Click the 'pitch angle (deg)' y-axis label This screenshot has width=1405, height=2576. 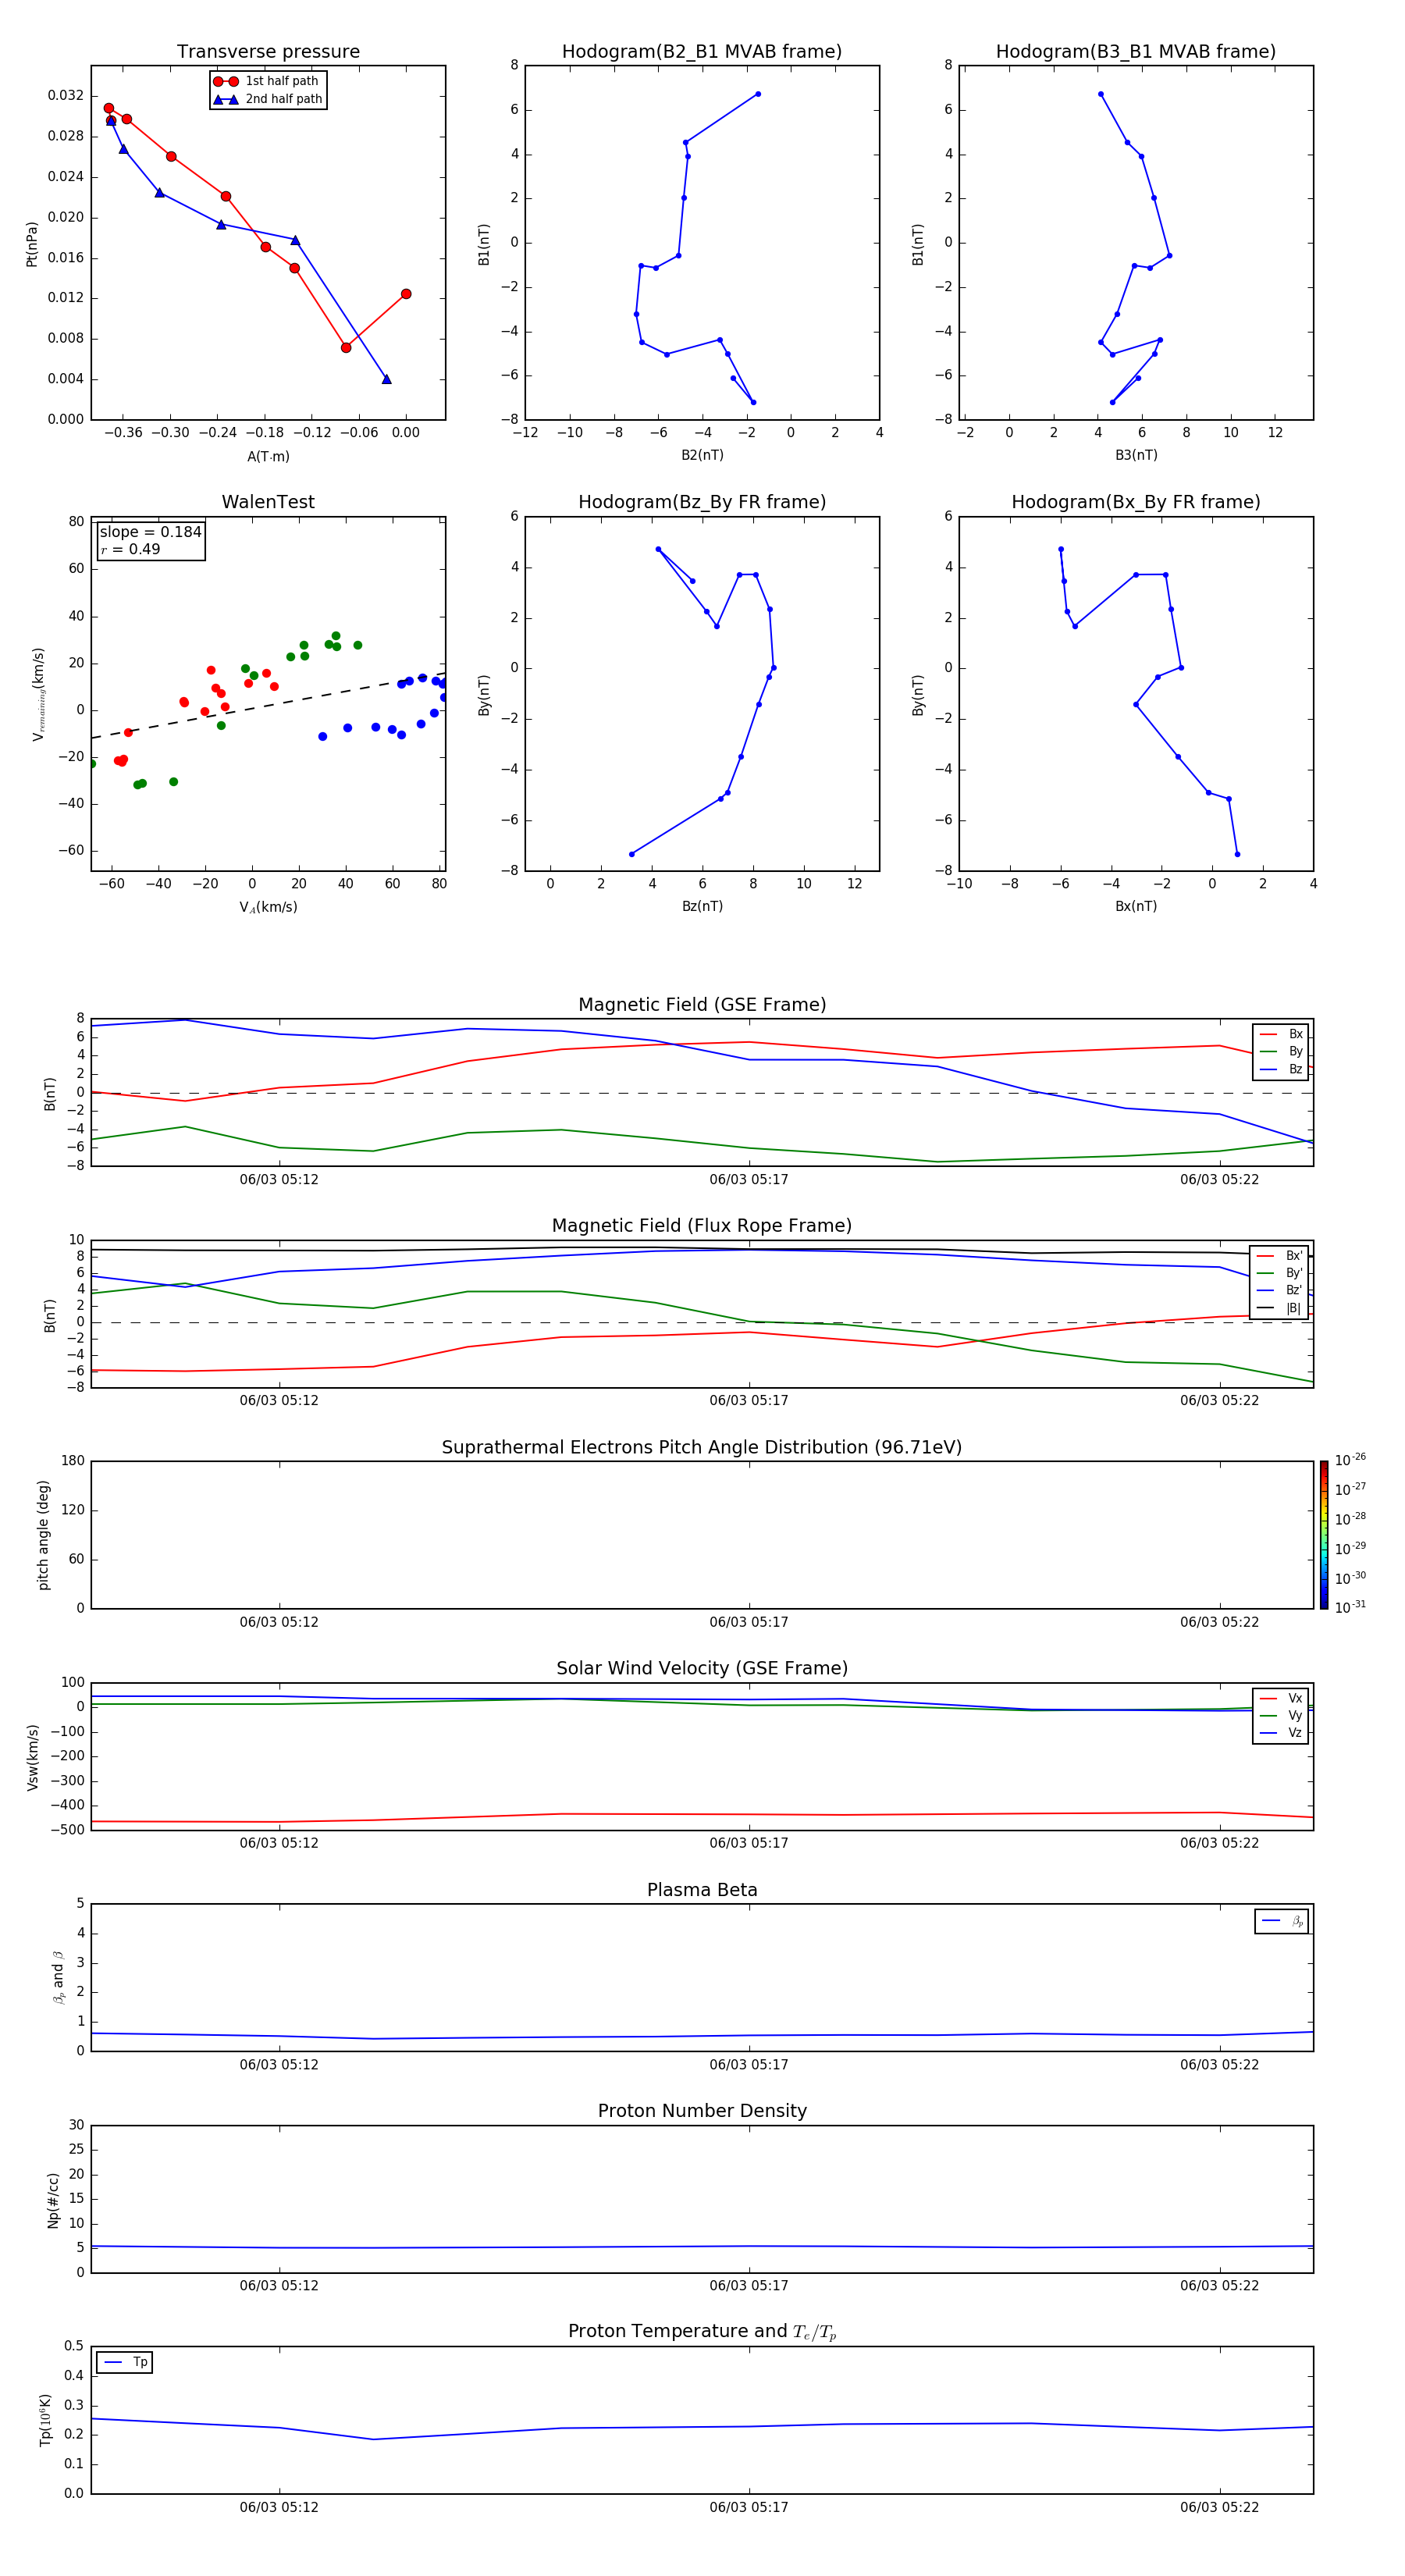[43, 1535]
